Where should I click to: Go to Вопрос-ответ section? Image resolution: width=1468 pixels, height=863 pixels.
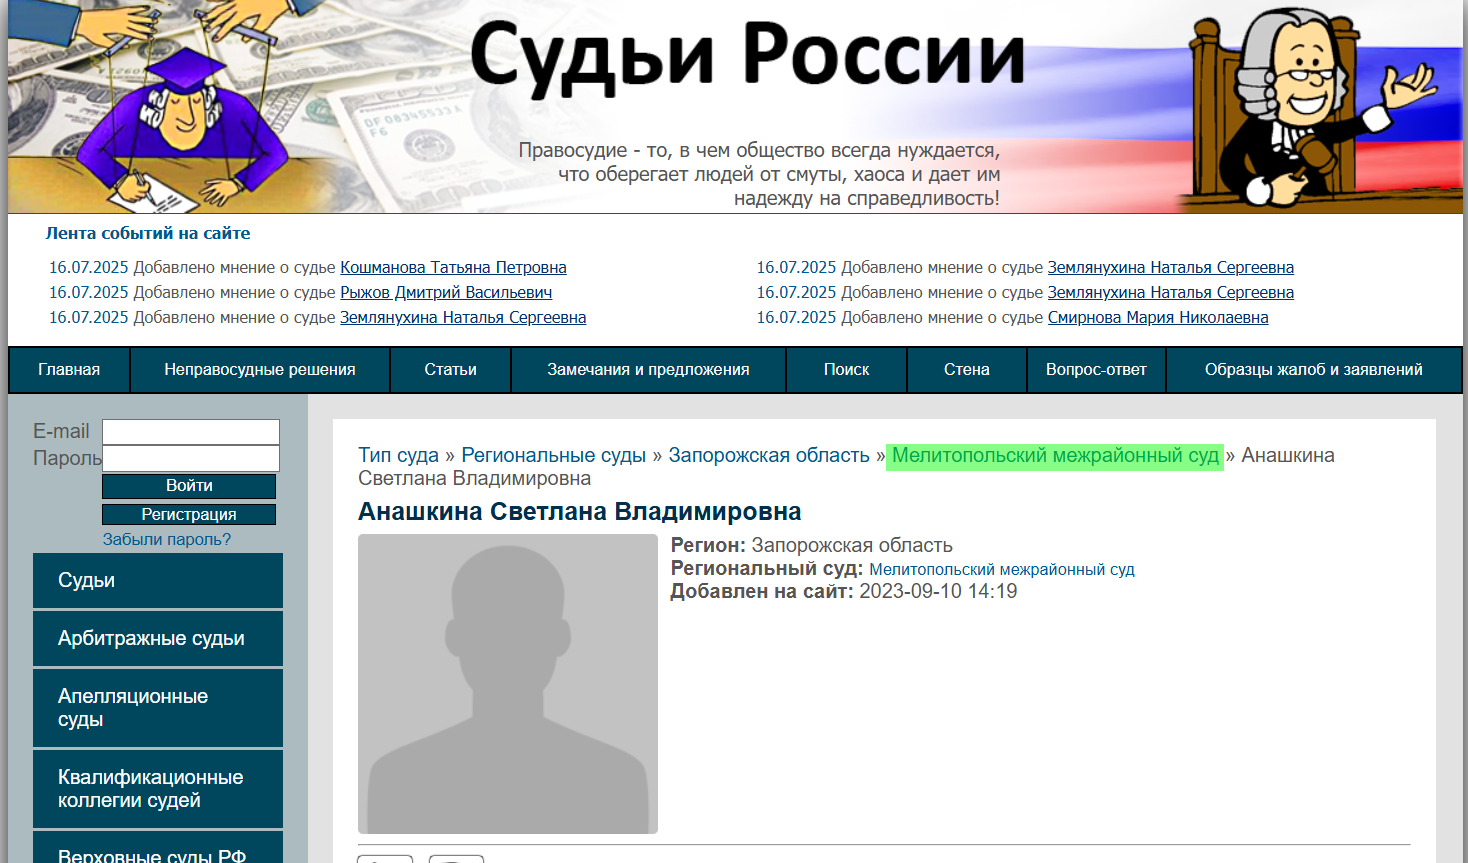pyautogui.click(x=1095, y=369)
